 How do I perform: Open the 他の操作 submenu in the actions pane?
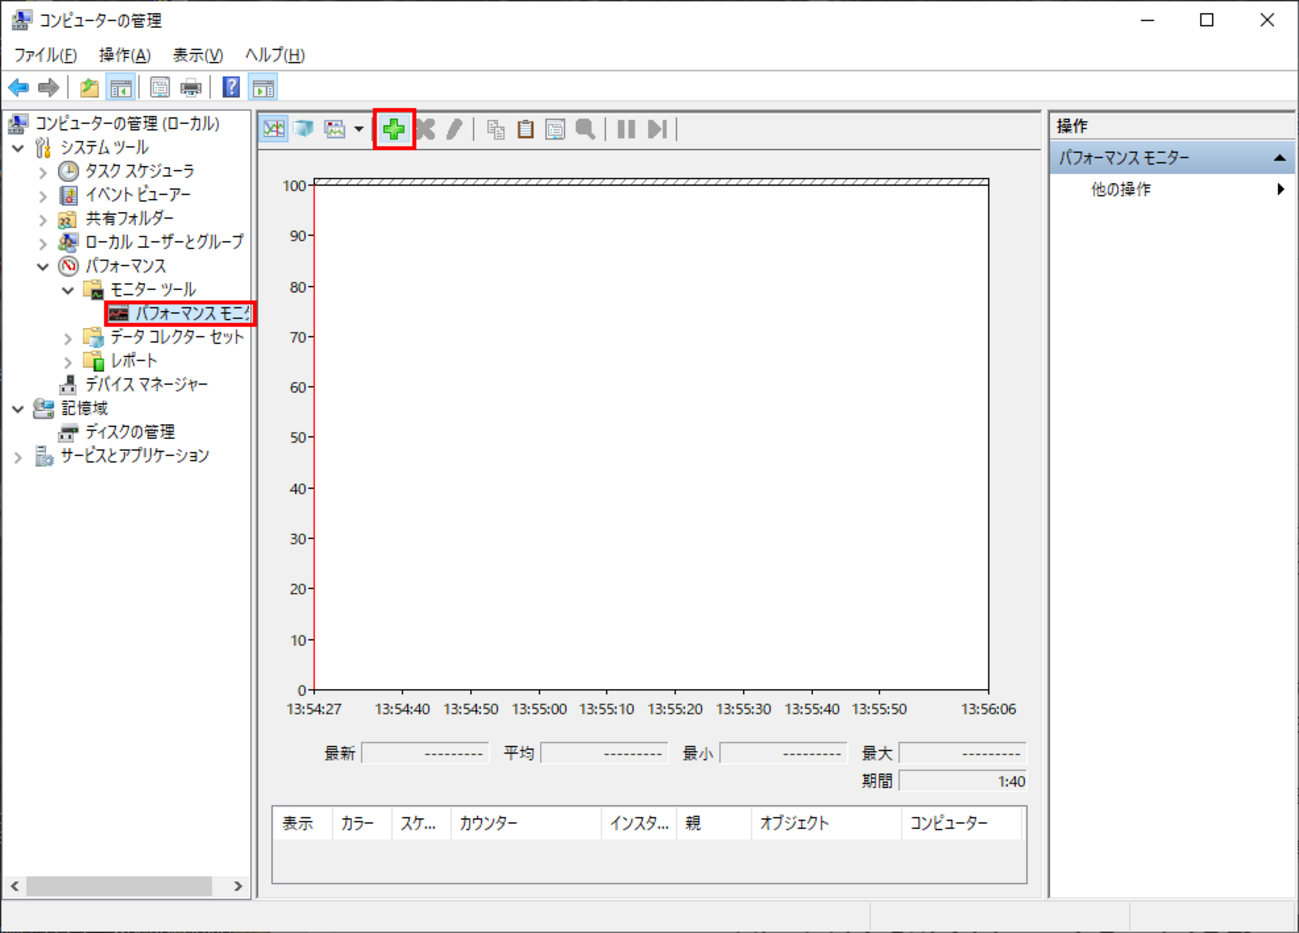pyautogui.click(x=1172, y=189)
